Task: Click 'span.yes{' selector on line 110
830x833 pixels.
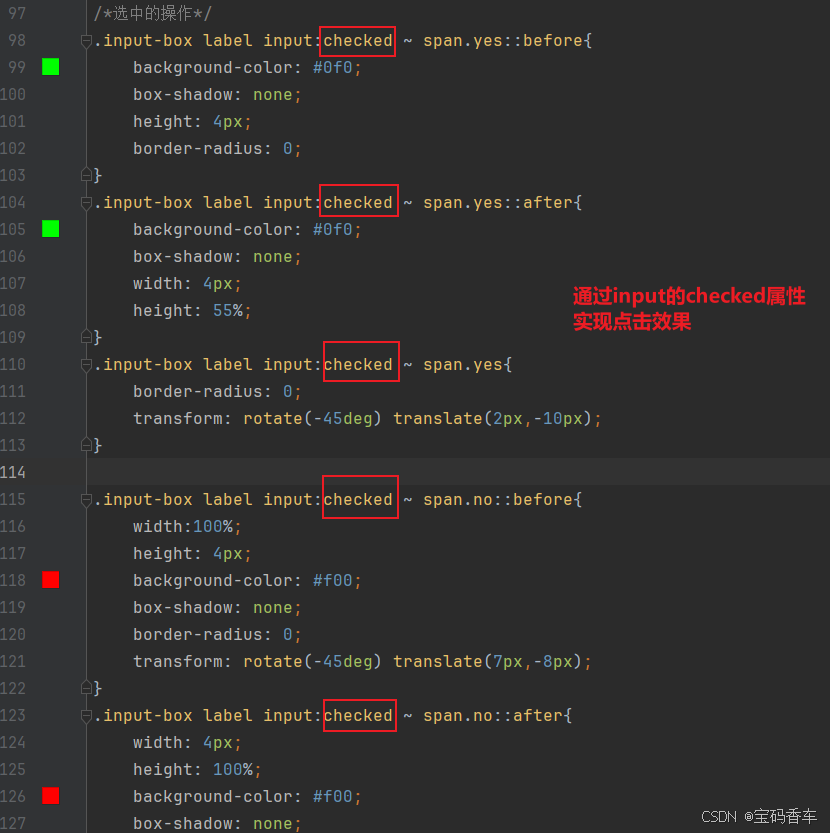Action: click(x=468, y=364)
